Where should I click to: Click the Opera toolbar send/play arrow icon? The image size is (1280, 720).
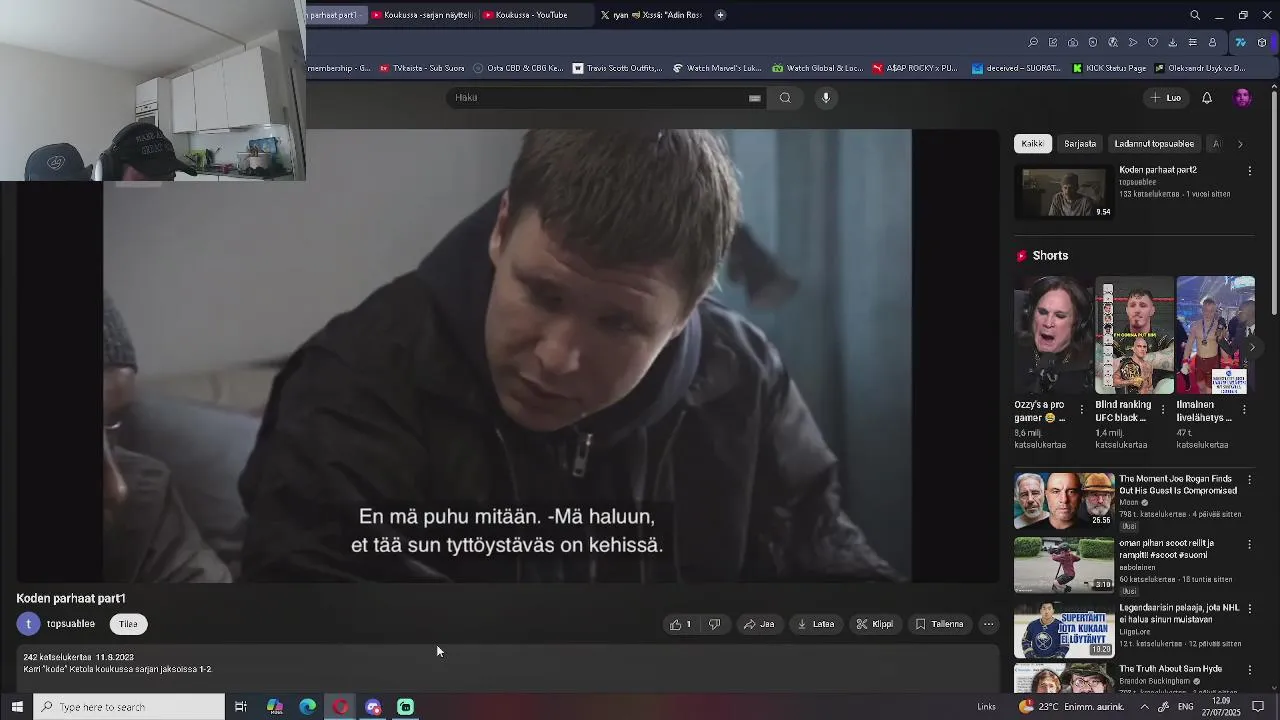(1133, 42)
